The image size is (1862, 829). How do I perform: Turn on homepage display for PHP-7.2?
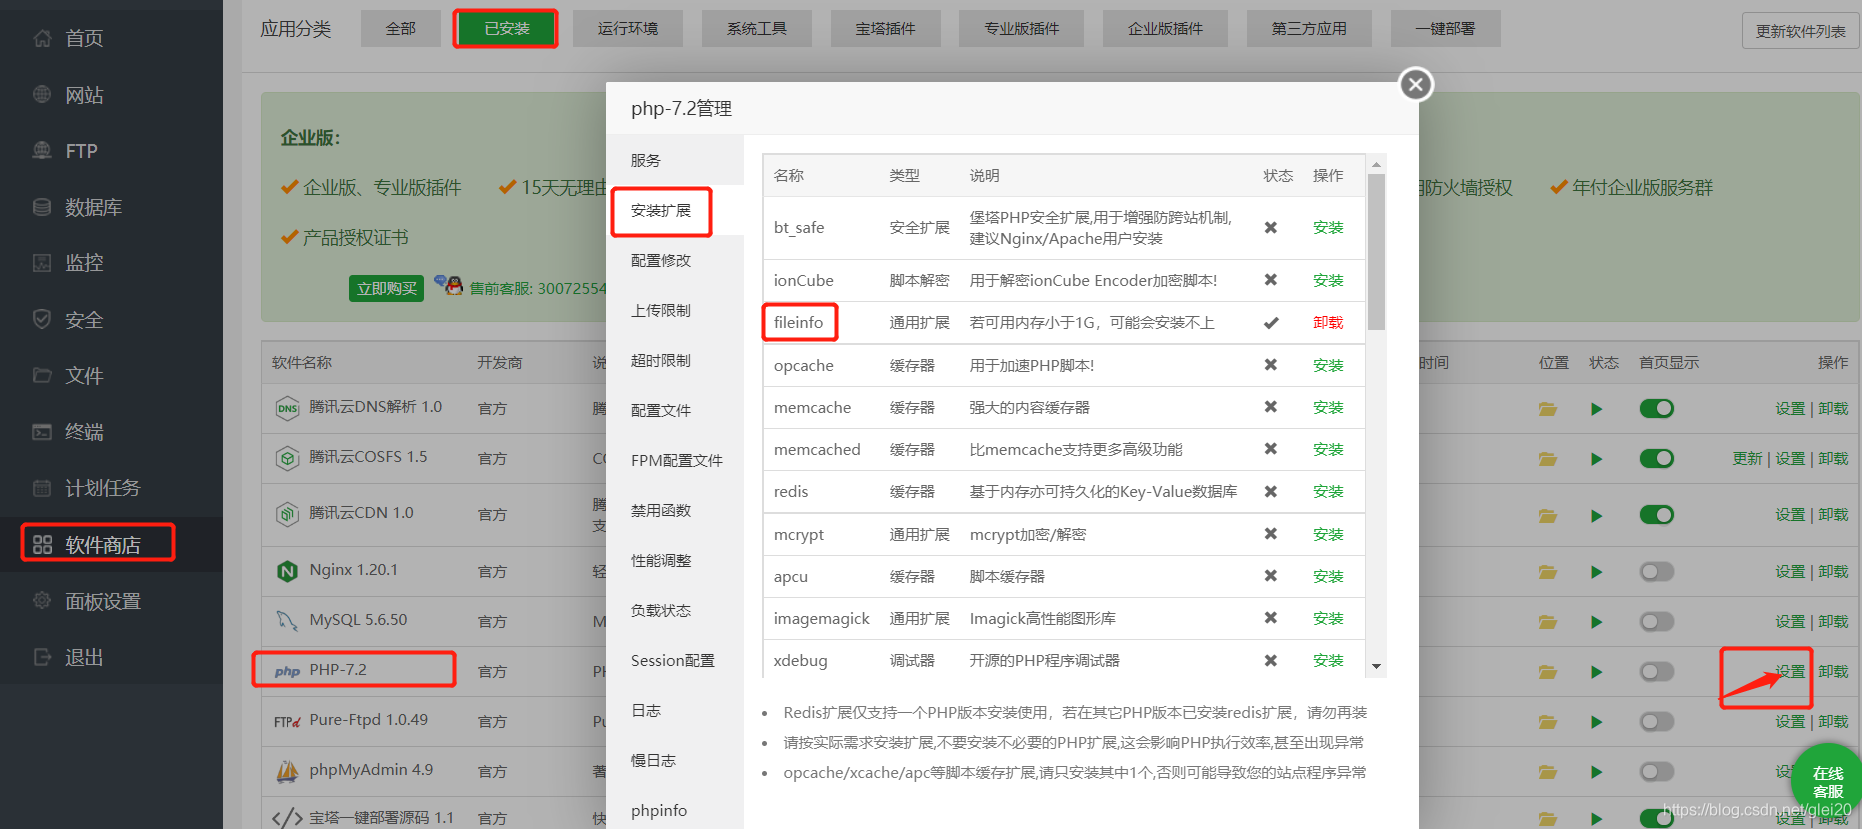[x=1656, y=672]
